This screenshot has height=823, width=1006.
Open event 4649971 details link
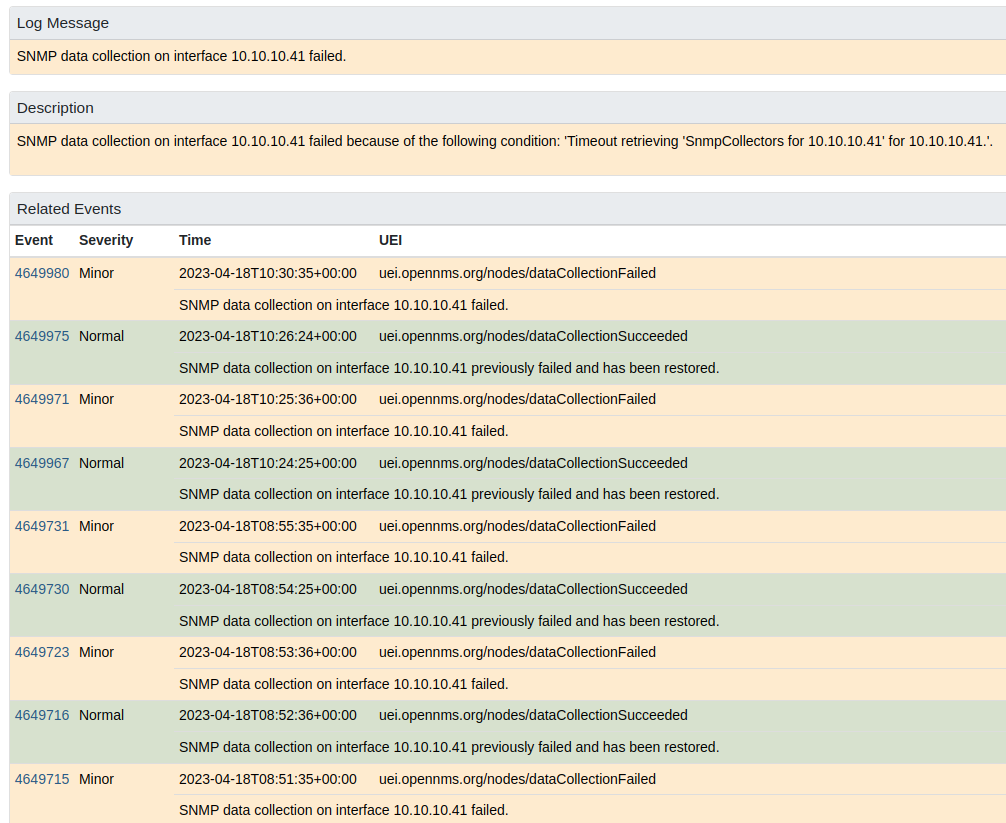coord(41,399)
